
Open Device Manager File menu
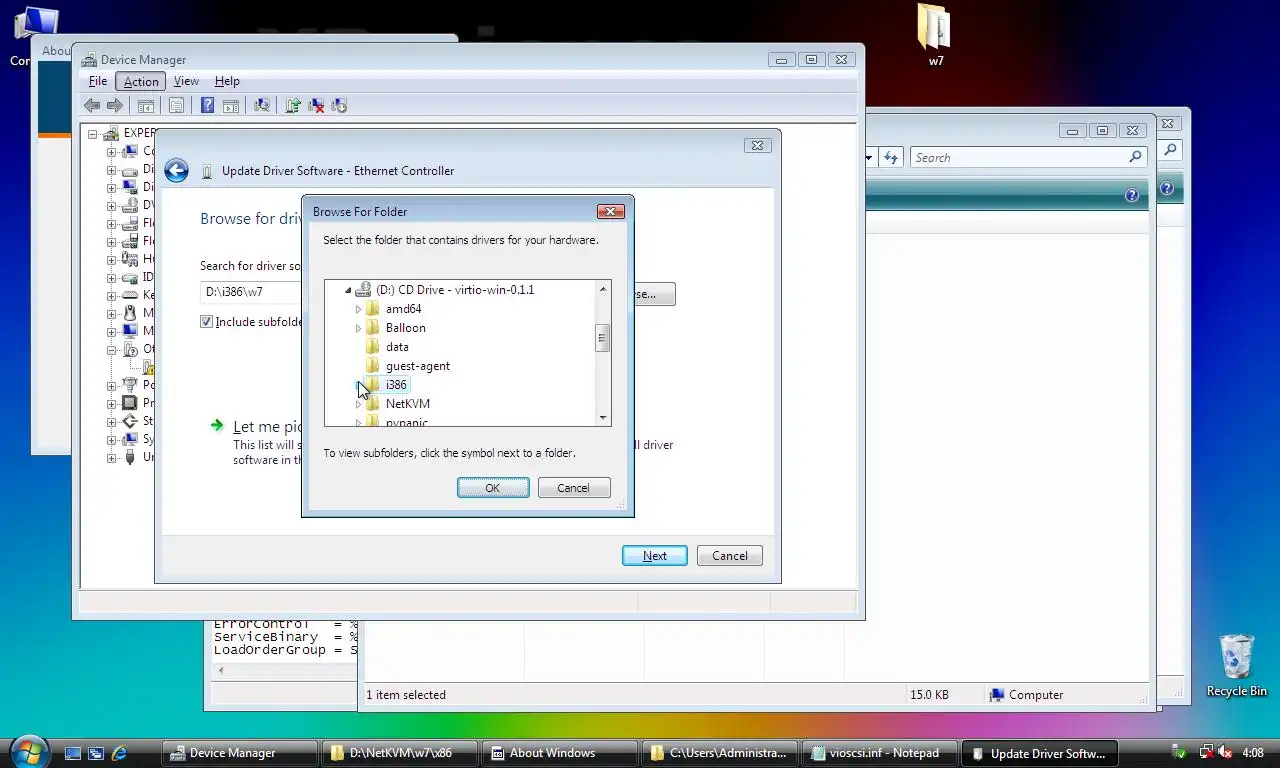(x=98, y=81)
